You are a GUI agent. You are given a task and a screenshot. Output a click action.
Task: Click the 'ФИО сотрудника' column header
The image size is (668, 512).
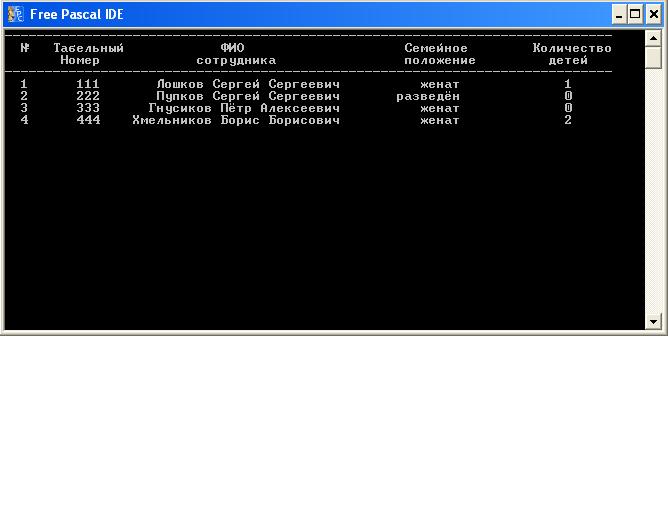[235, 54]
